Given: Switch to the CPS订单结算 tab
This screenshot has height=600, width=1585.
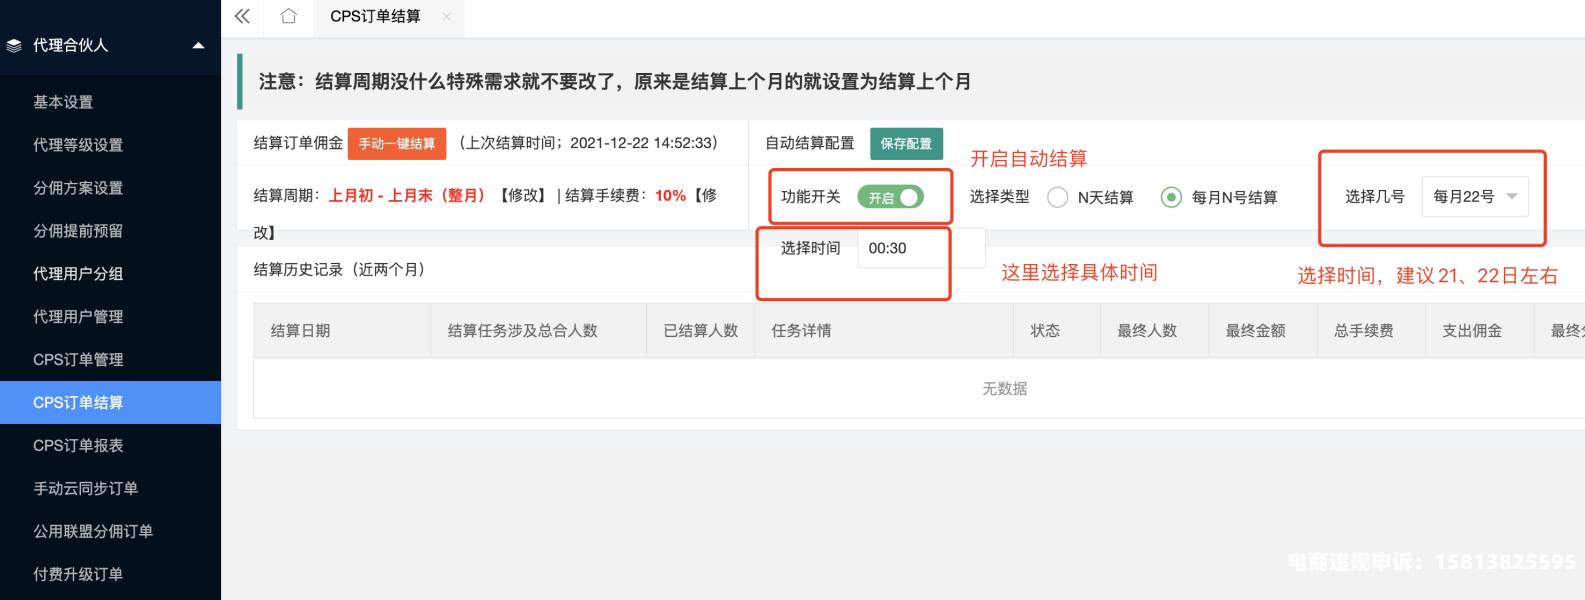Looking at the screenshot, I should pos(376,16).
